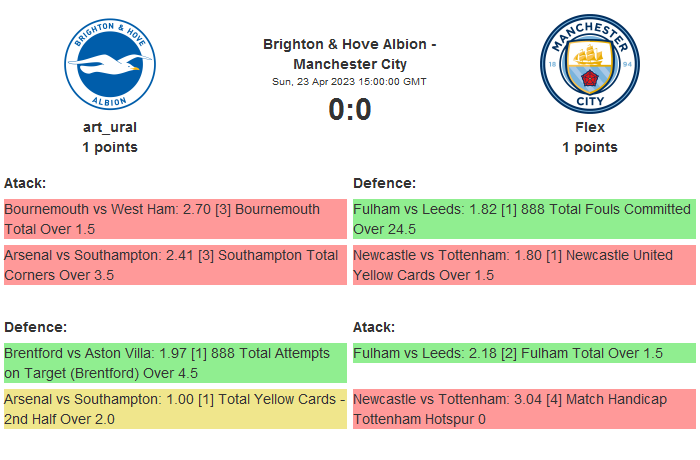The height and width of the screenshot is (460, 700).
Task: Click the Brighton & Hove Albion crest
Action: (x=110, y=65)
